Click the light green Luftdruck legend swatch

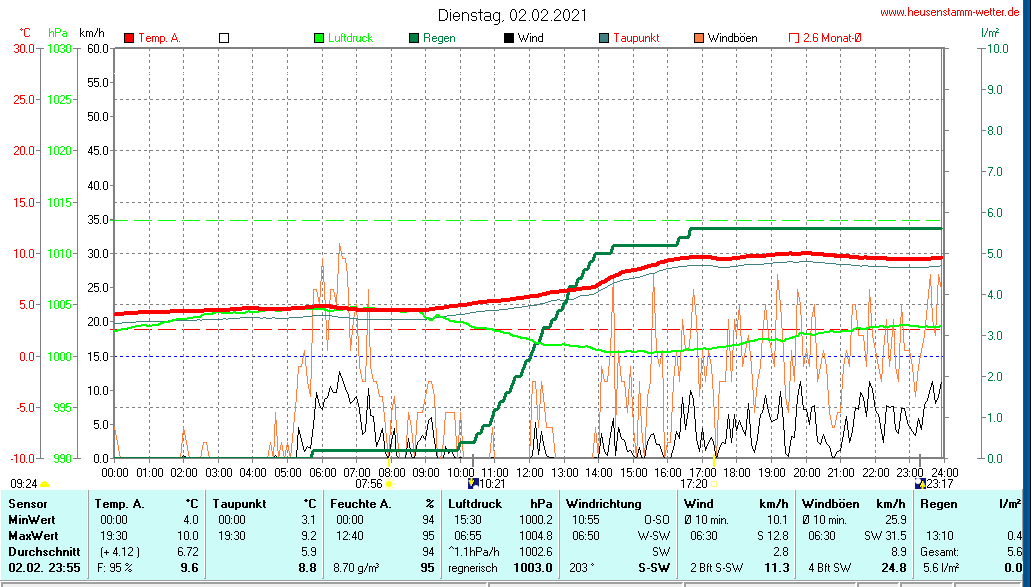319,38
